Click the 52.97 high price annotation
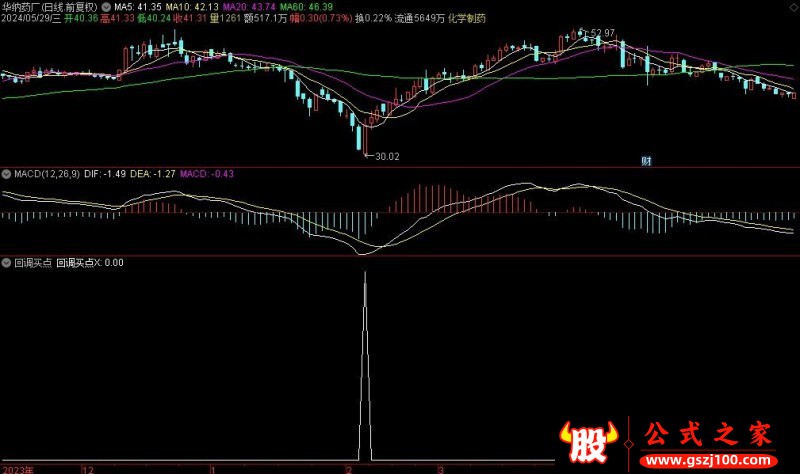The height and width of the screenshot is (474, 800). point(602,34)
